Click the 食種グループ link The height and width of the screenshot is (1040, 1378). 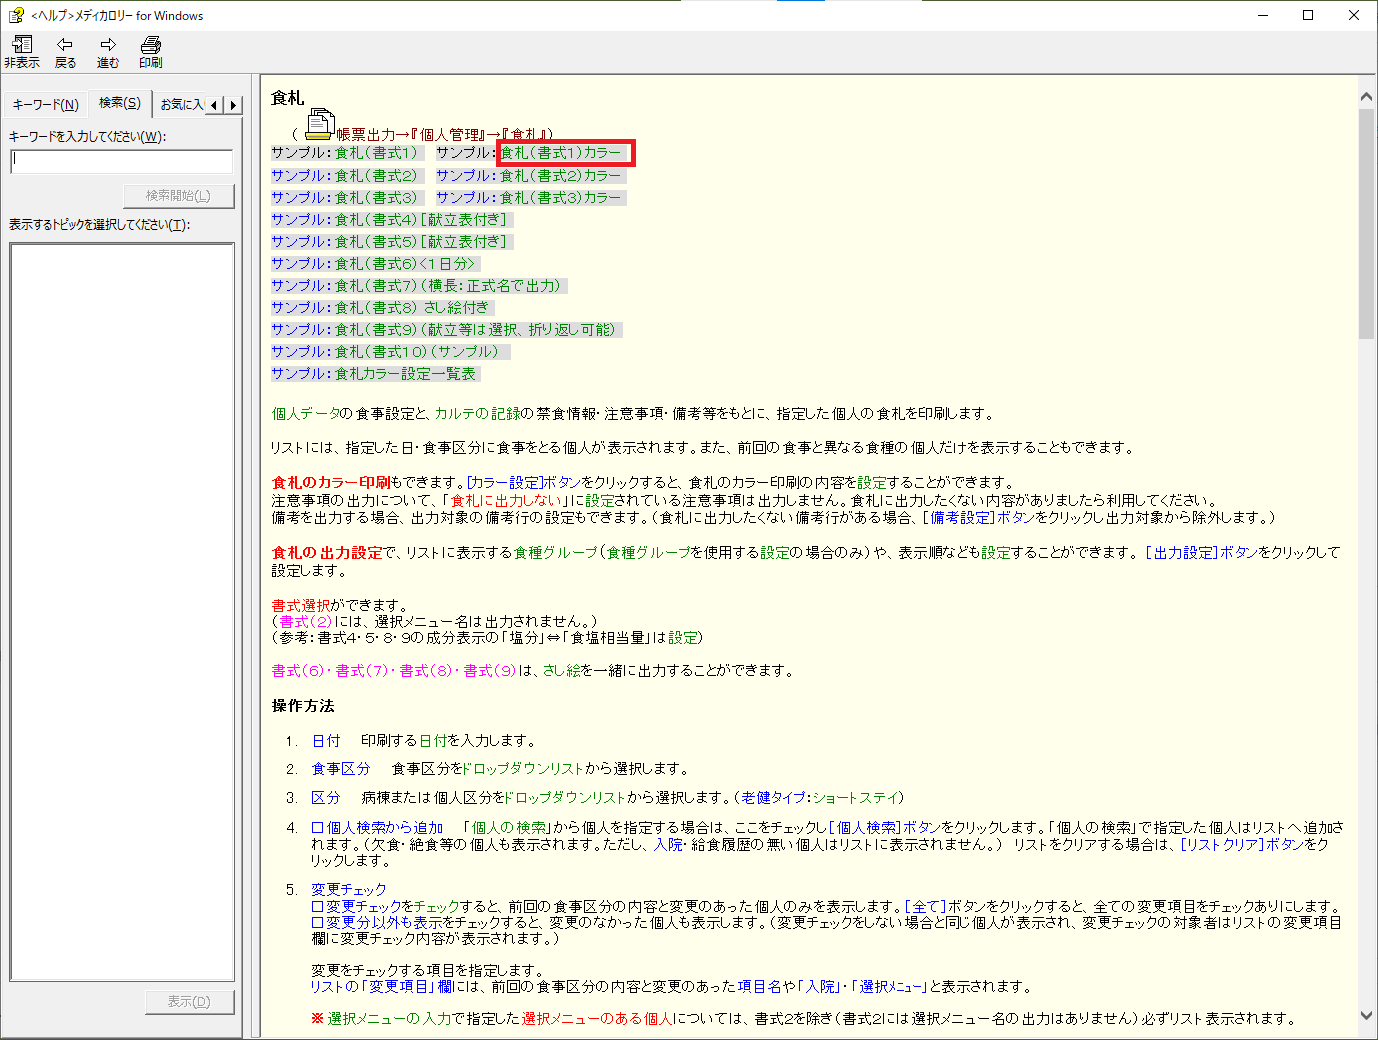(x=556, y=552)
